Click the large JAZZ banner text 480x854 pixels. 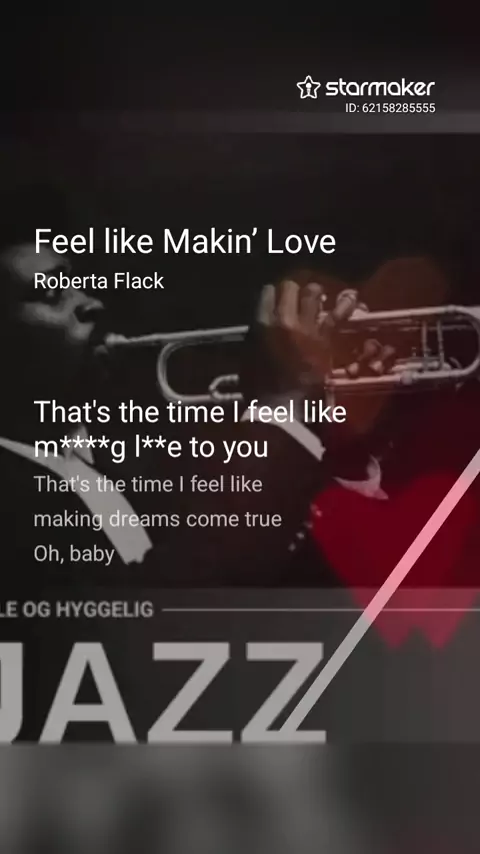163,693
